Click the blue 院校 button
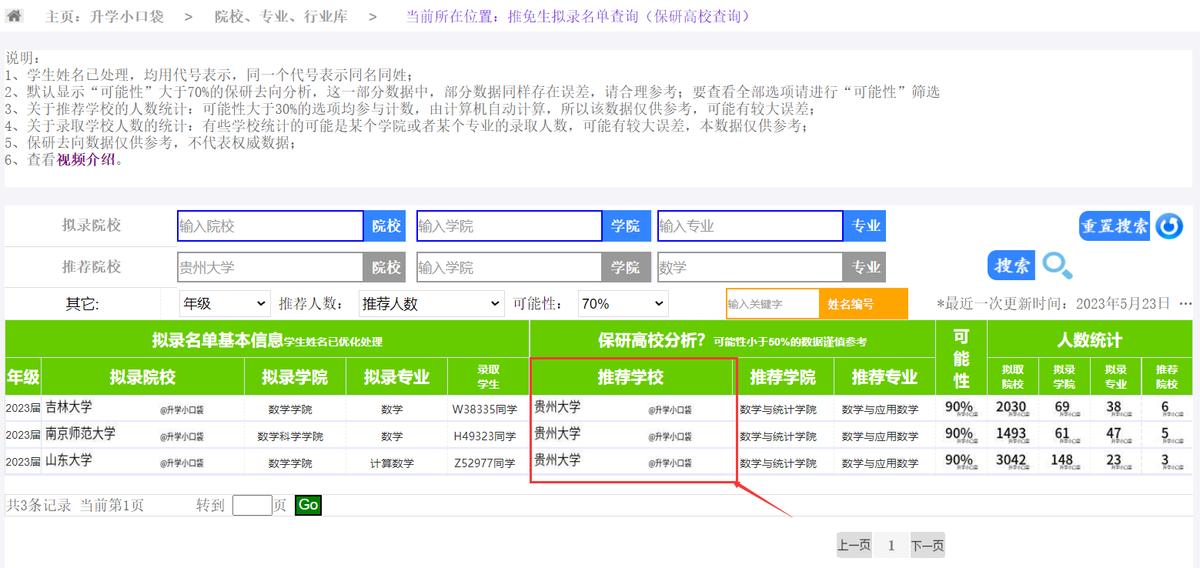The height and width of the screenshot is (568, 1200). point(386,226)
